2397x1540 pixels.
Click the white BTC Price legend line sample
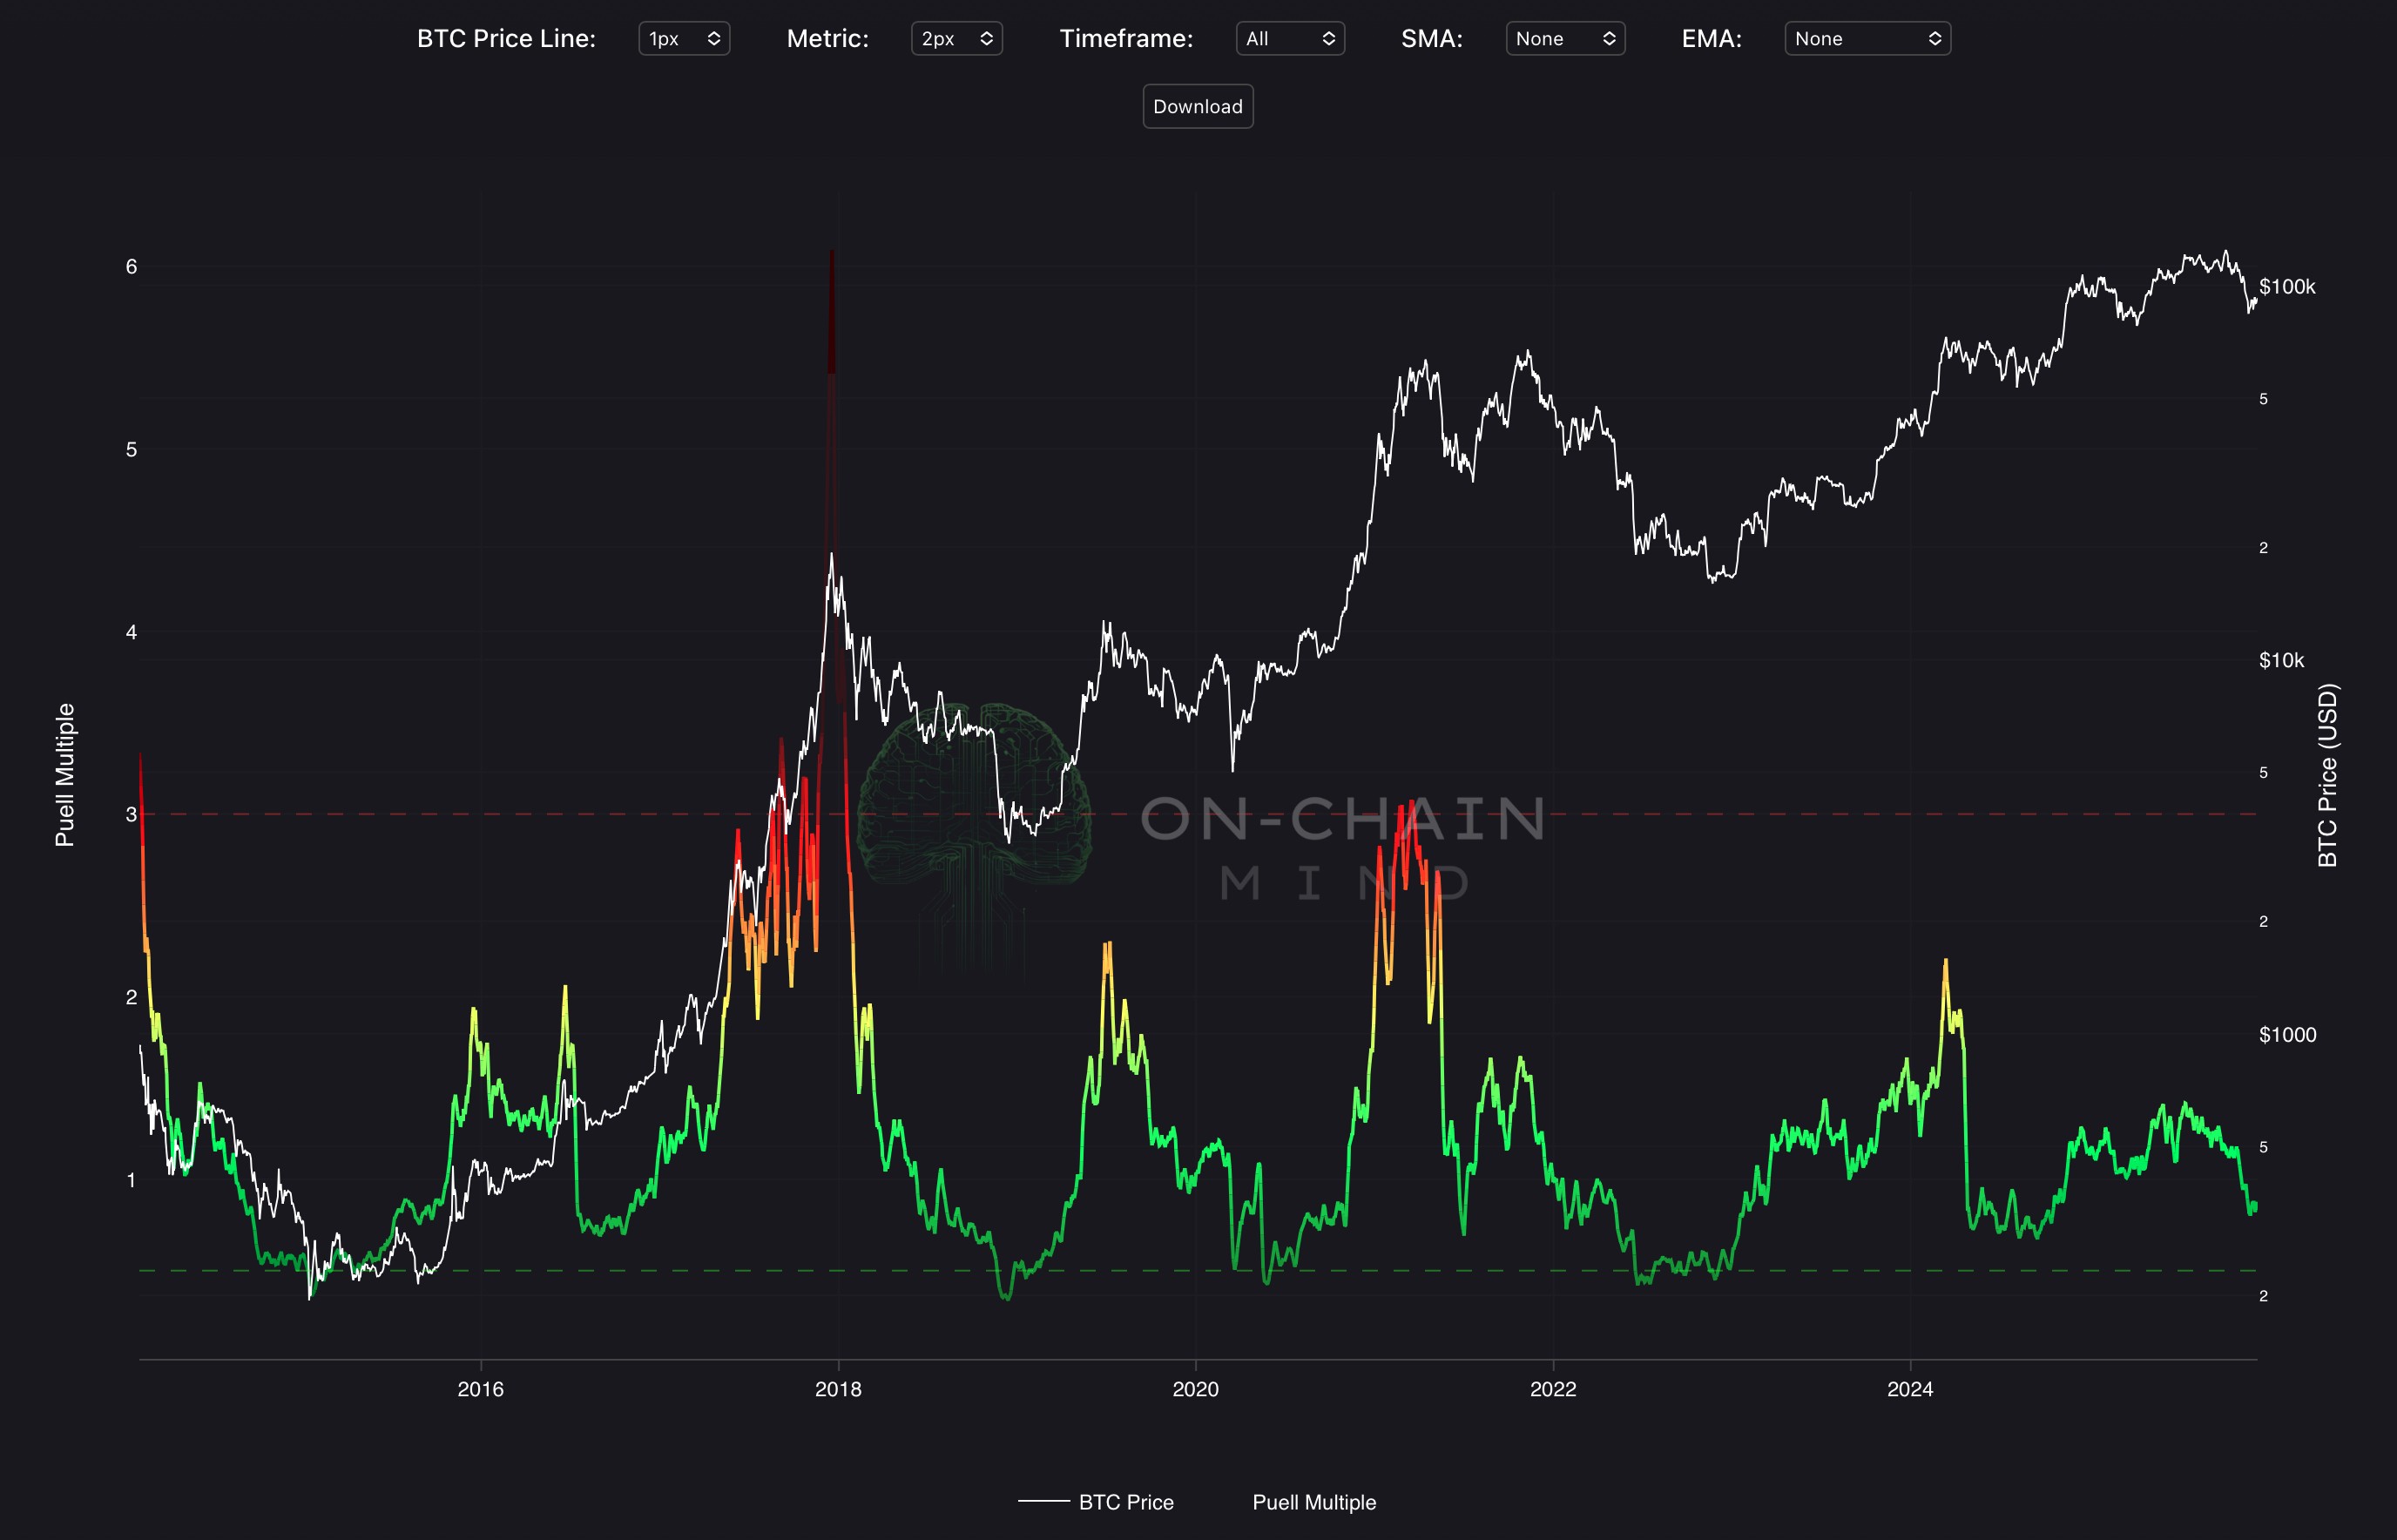pos(1043,1501)
